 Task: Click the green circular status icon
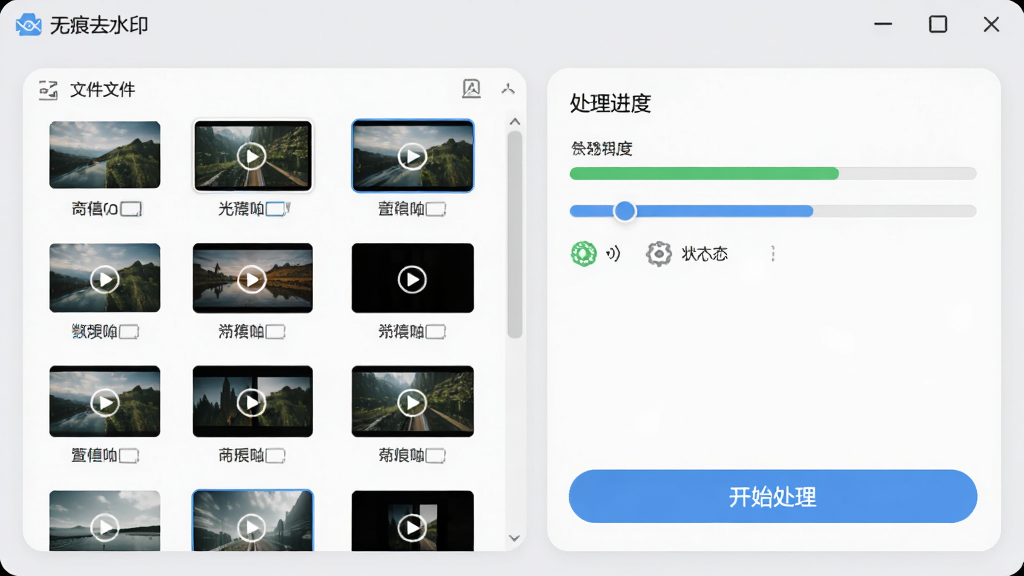point(583,253)
